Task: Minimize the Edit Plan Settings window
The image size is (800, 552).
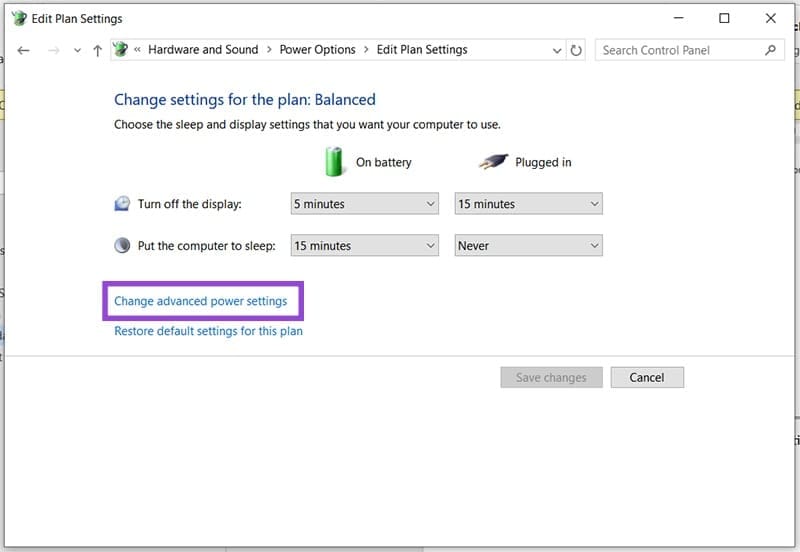Action: (679, 18)
